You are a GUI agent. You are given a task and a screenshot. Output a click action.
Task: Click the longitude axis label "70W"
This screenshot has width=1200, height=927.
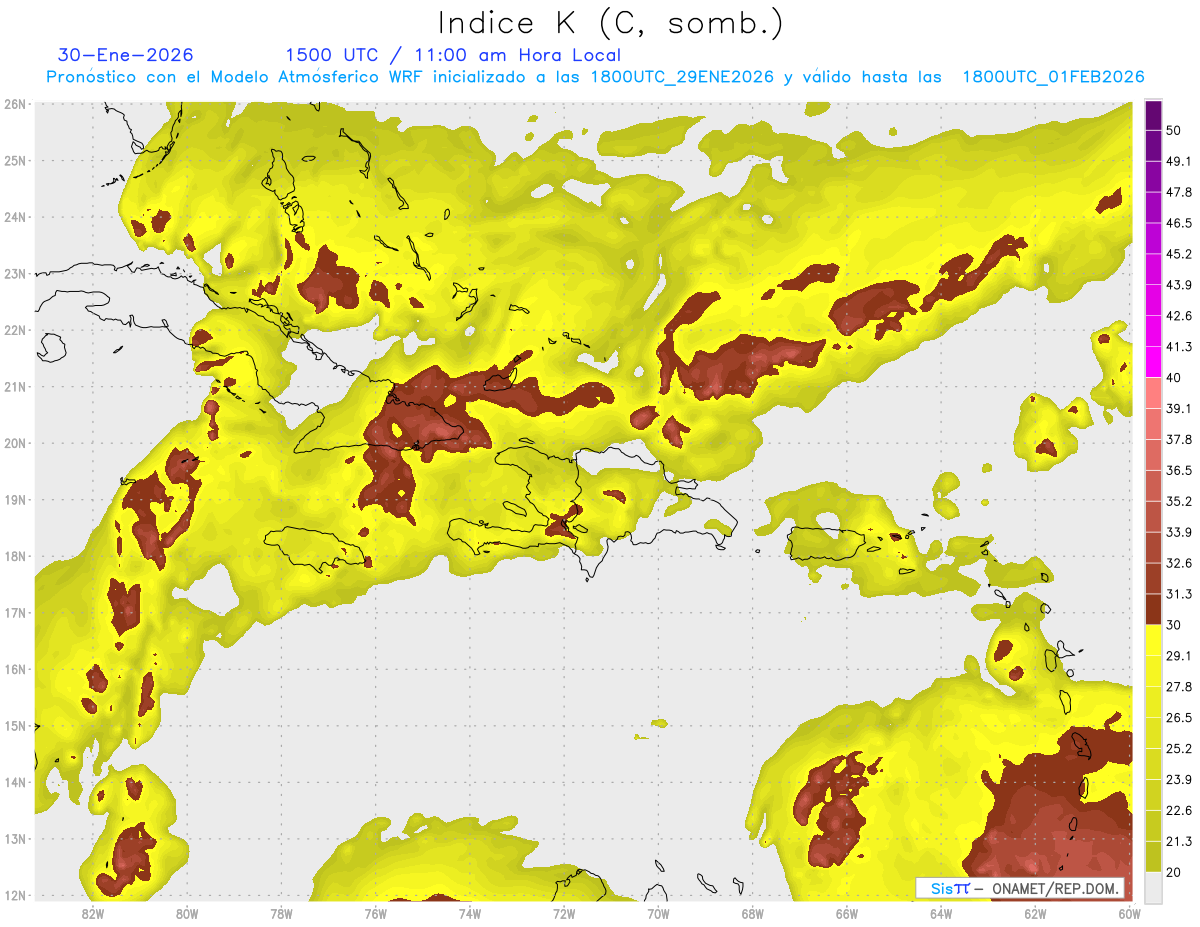658,913
